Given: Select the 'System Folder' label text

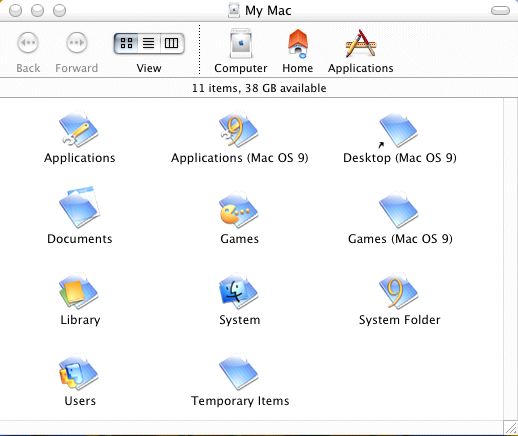Looking at the screenshot, I should click(x=399, y=320).
